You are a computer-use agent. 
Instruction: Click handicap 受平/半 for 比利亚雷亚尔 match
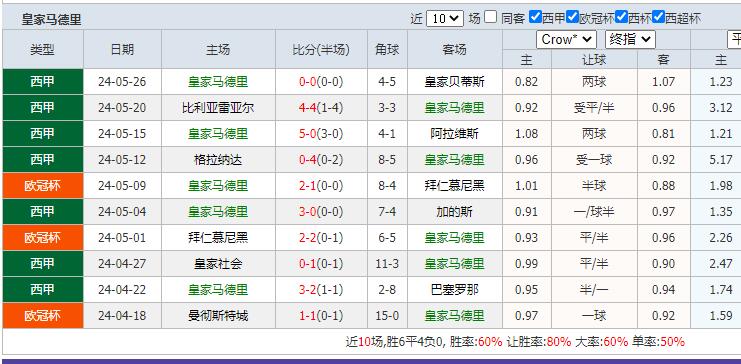[594, 108]
